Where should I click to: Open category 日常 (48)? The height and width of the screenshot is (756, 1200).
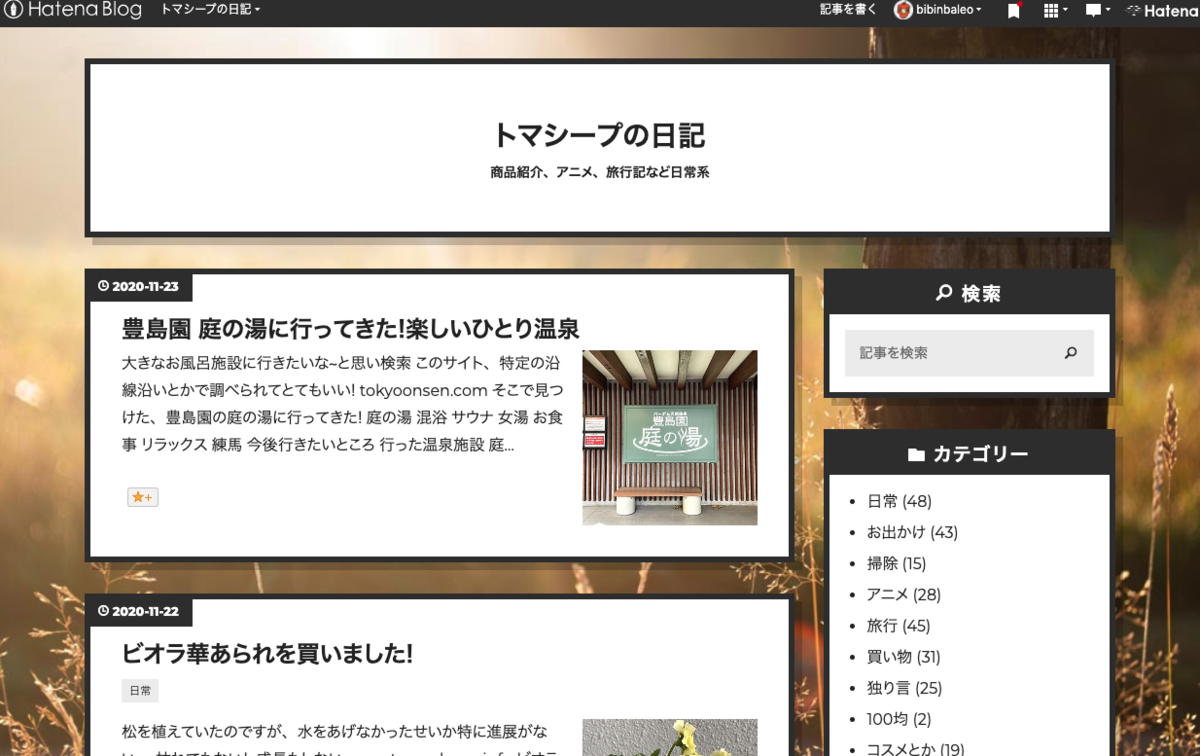point(899,501)
